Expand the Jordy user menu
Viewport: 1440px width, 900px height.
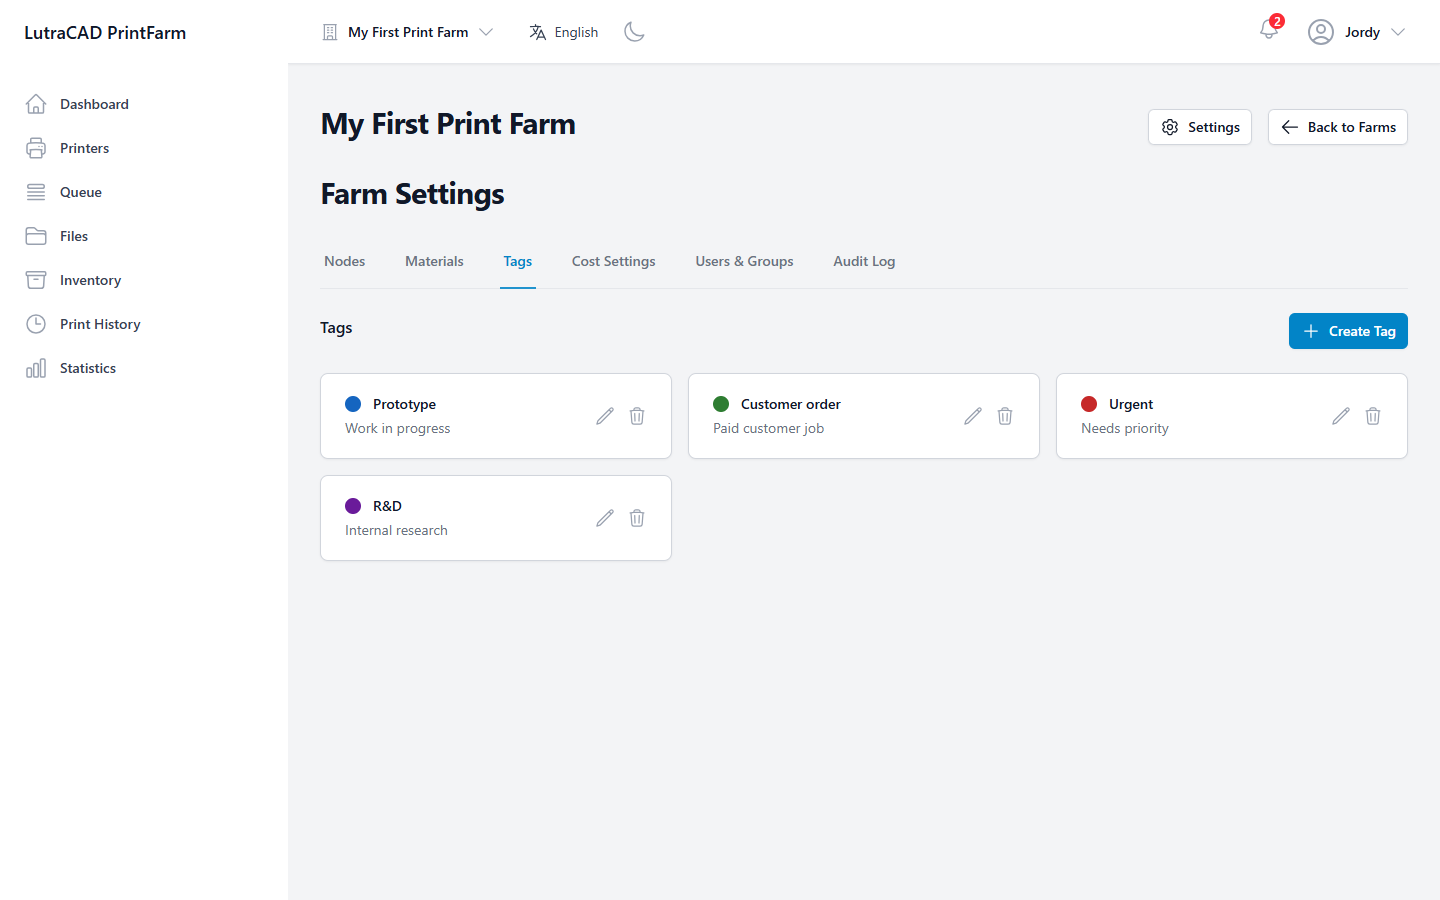1357,32
